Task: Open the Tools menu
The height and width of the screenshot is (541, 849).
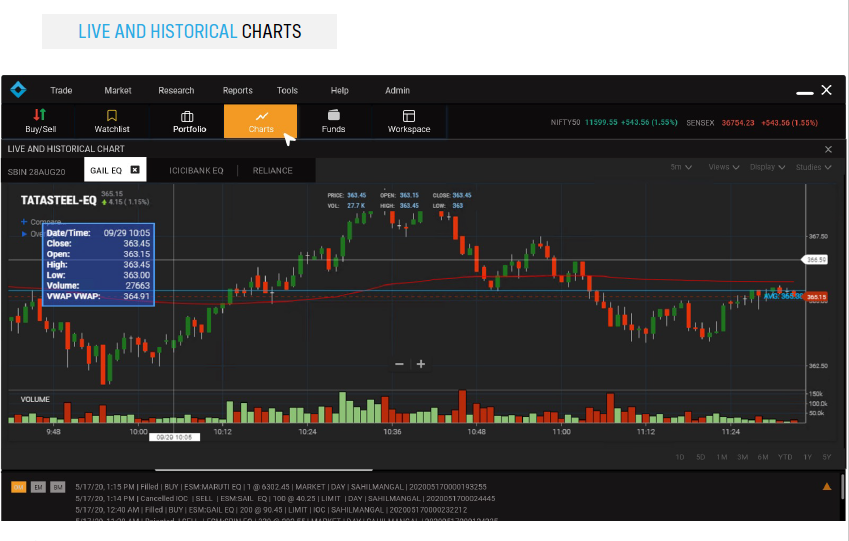Action: pos(287,90)
